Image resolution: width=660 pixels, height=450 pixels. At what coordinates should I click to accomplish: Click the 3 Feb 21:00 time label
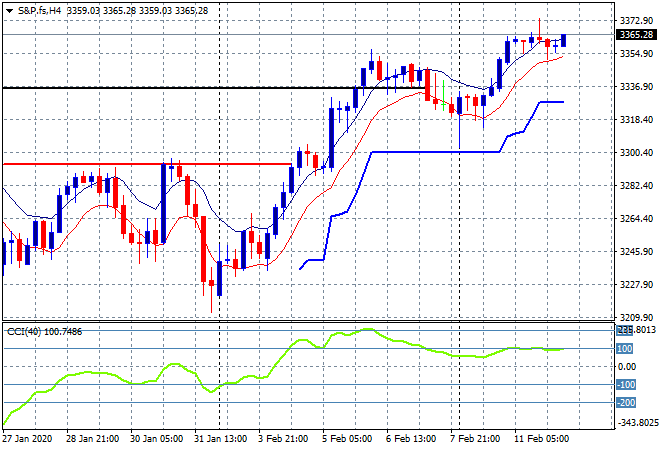click(x=283, y=439)
